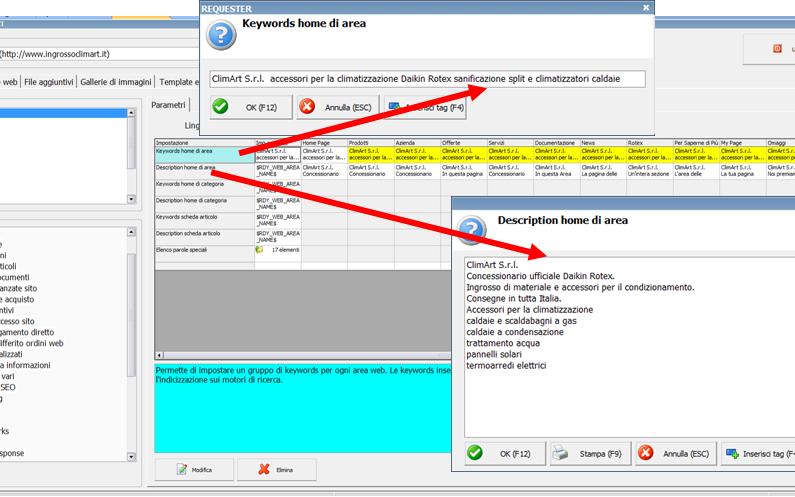Open the Template tab
Viewport: 795px width, 497px height.
tap(177, 82)
